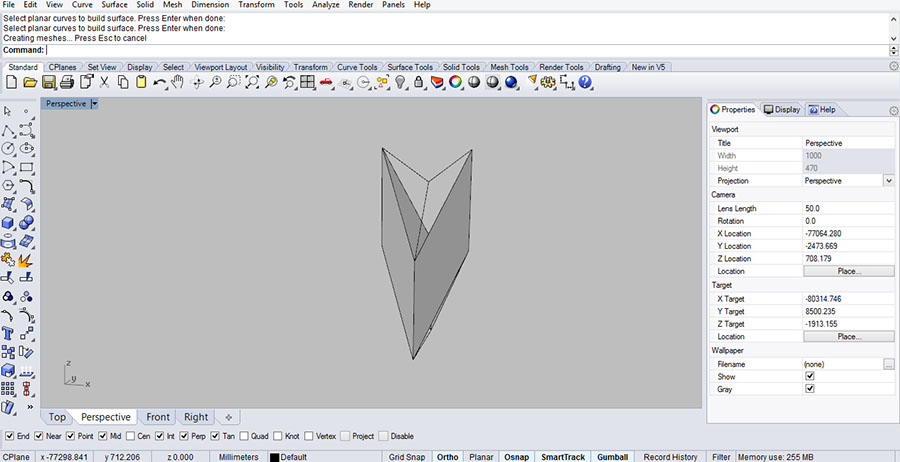This screenshot has width=900, height=462.
Task: Uncheck the Point osnap checkbox
Action: coord(71,436)
